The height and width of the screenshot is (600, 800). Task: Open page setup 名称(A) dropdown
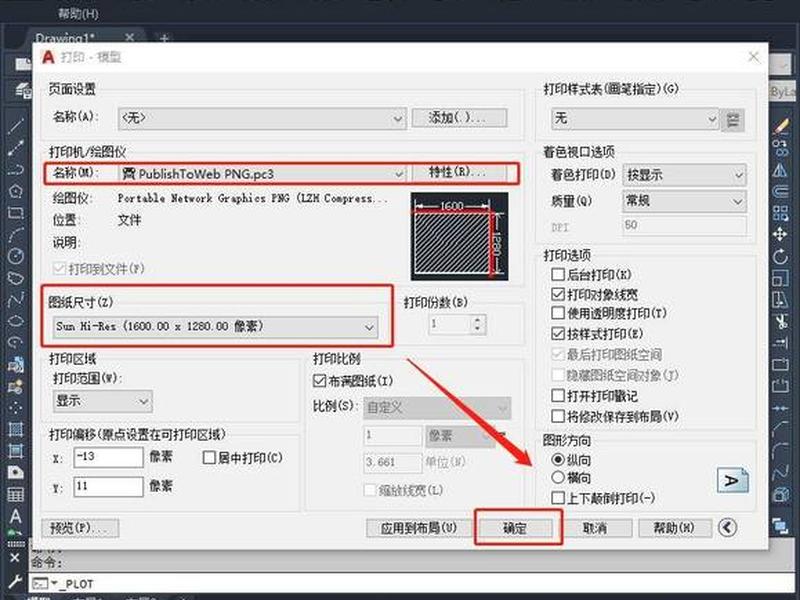pos(262,118)
